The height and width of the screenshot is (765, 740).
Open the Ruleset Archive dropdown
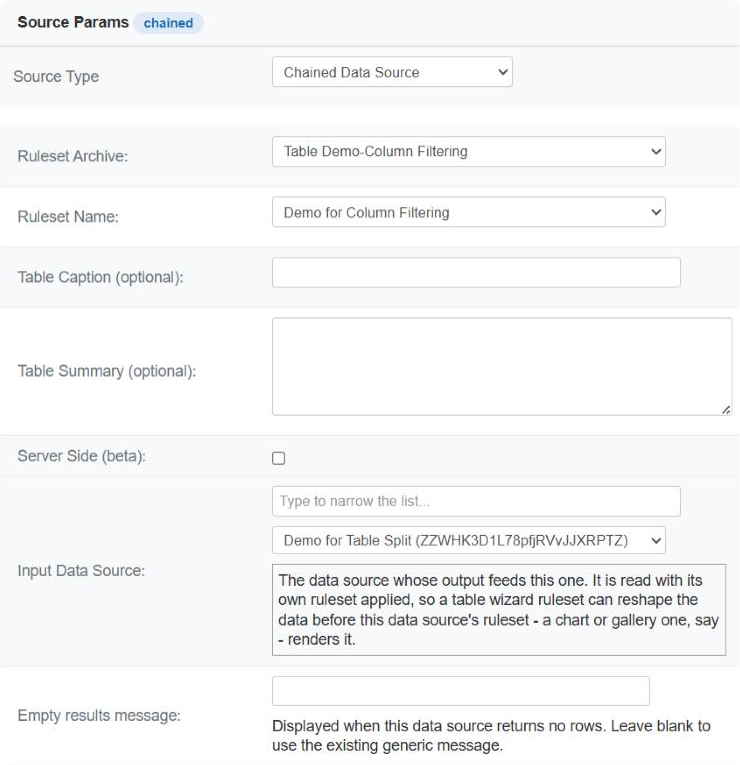coord(469,151)
